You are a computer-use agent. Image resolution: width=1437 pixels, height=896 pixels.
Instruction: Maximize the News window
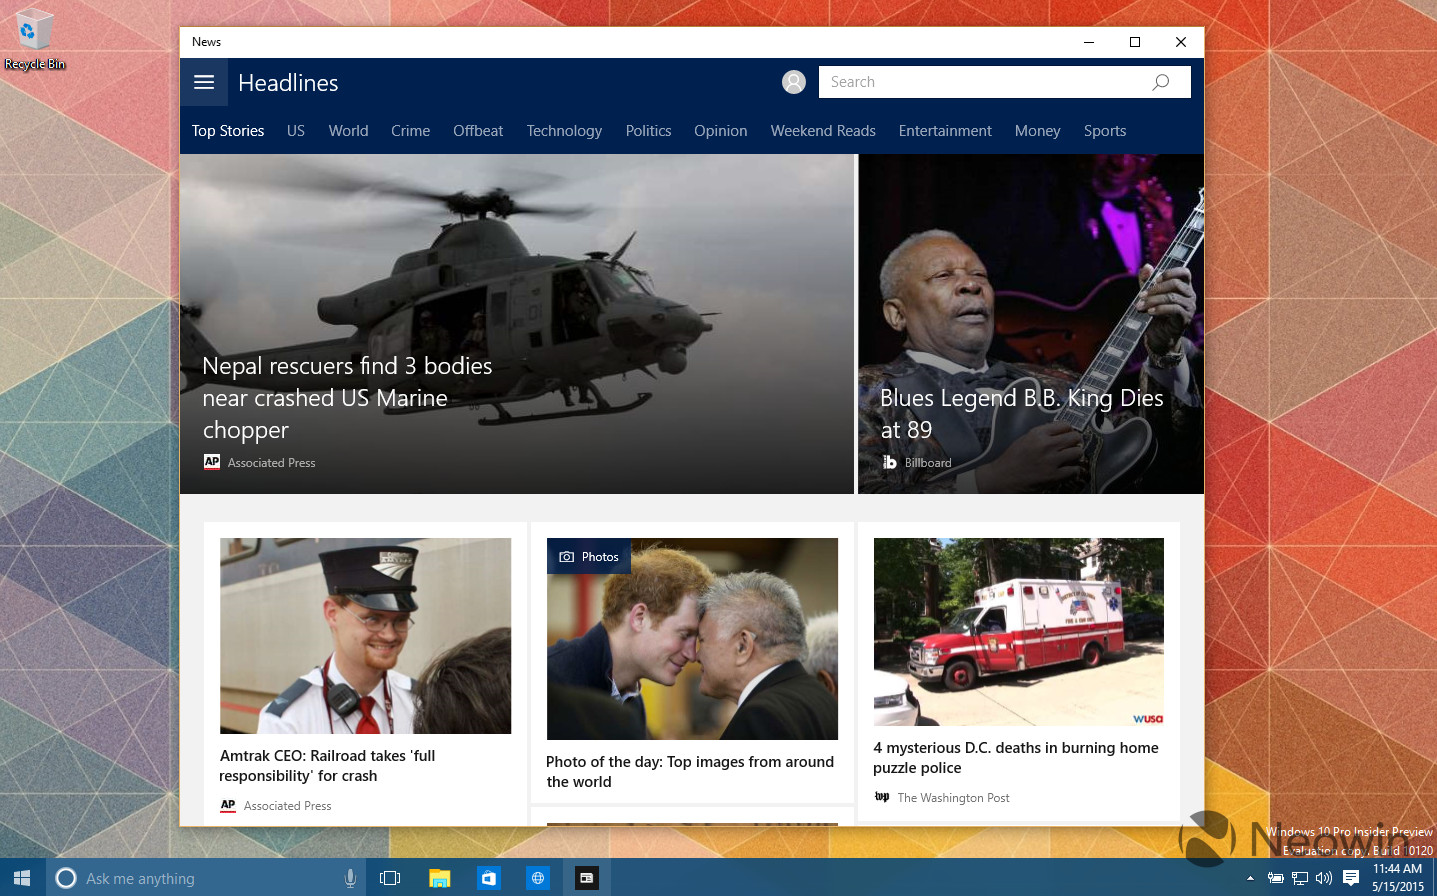tap(1135, 42)
